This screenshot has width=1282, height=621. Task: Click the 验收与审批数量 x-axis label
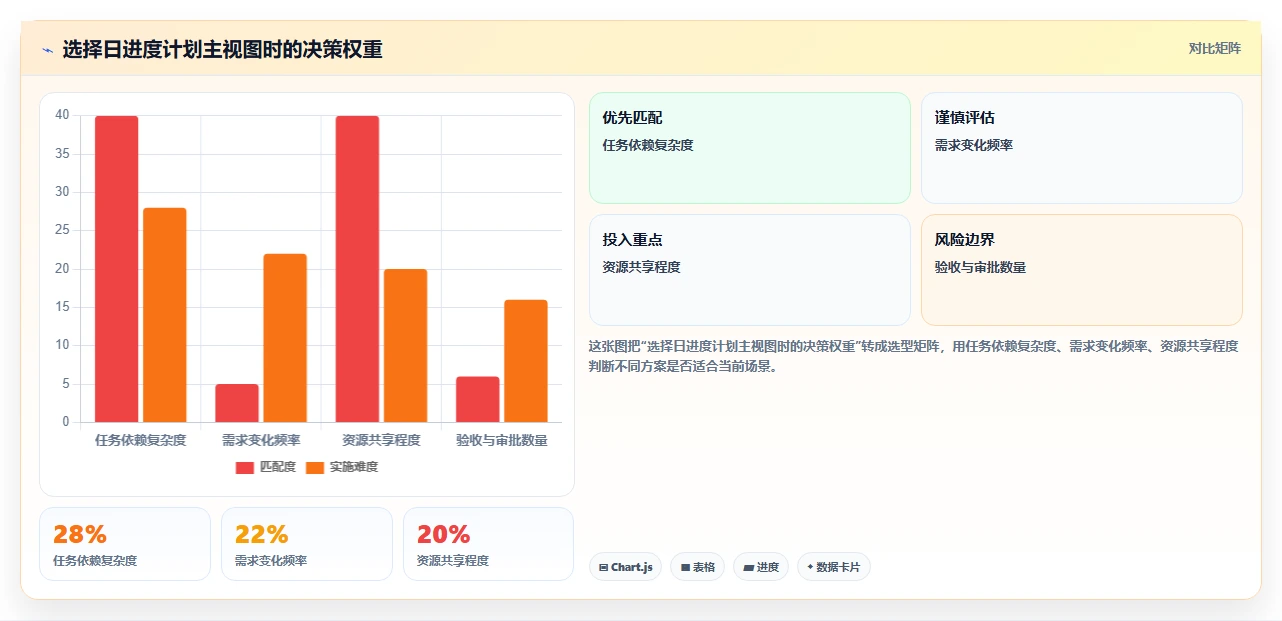[502, 440]
